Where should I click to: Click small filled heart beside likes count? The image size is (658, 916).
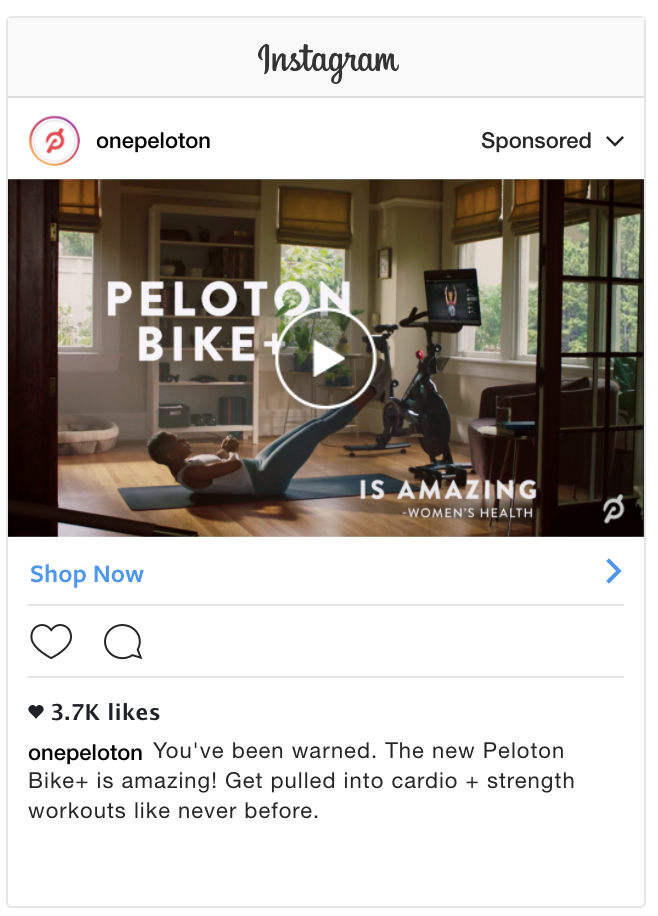(36, 712)
